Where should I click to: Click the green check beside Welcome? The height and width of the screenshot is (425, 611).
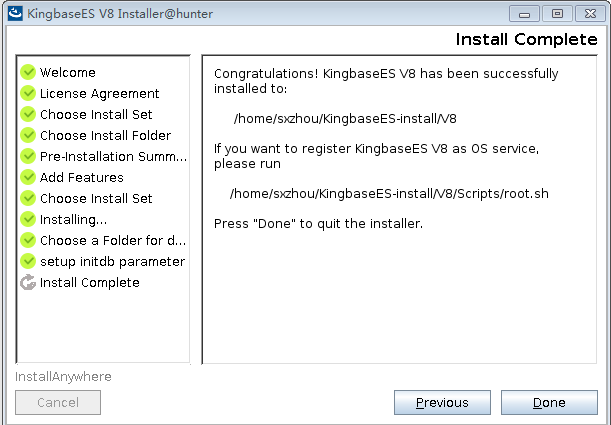point(28,72)
